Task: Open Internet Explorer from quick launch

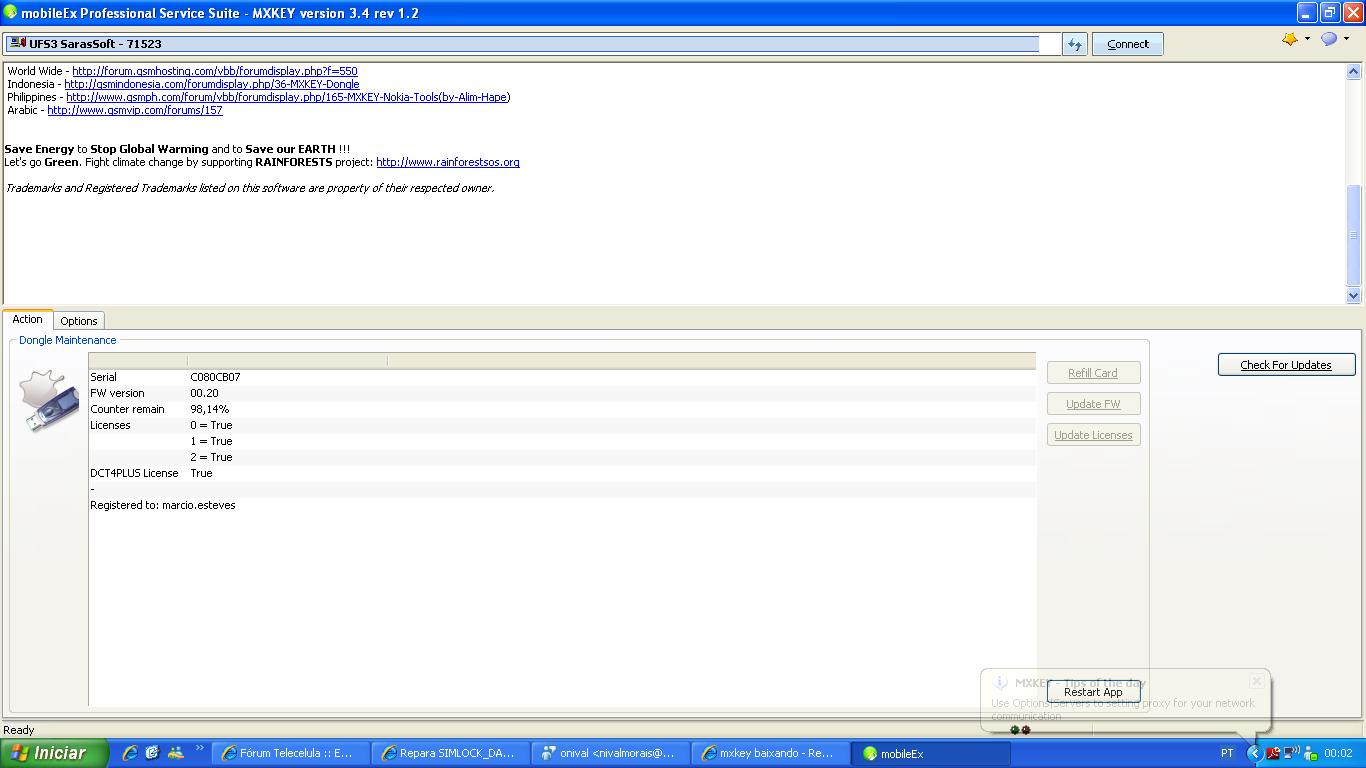Action: [x=130, y=753]
